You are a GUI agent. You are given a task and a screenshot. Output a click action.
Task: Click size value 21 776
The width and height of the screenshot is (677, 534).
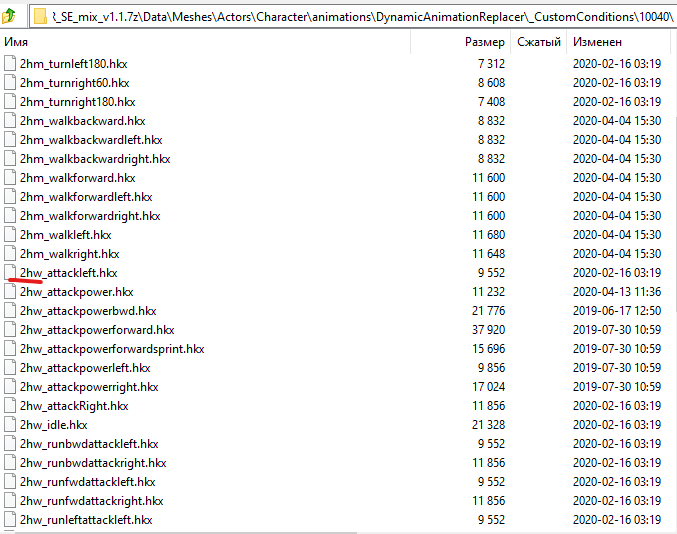coord(488,311)
